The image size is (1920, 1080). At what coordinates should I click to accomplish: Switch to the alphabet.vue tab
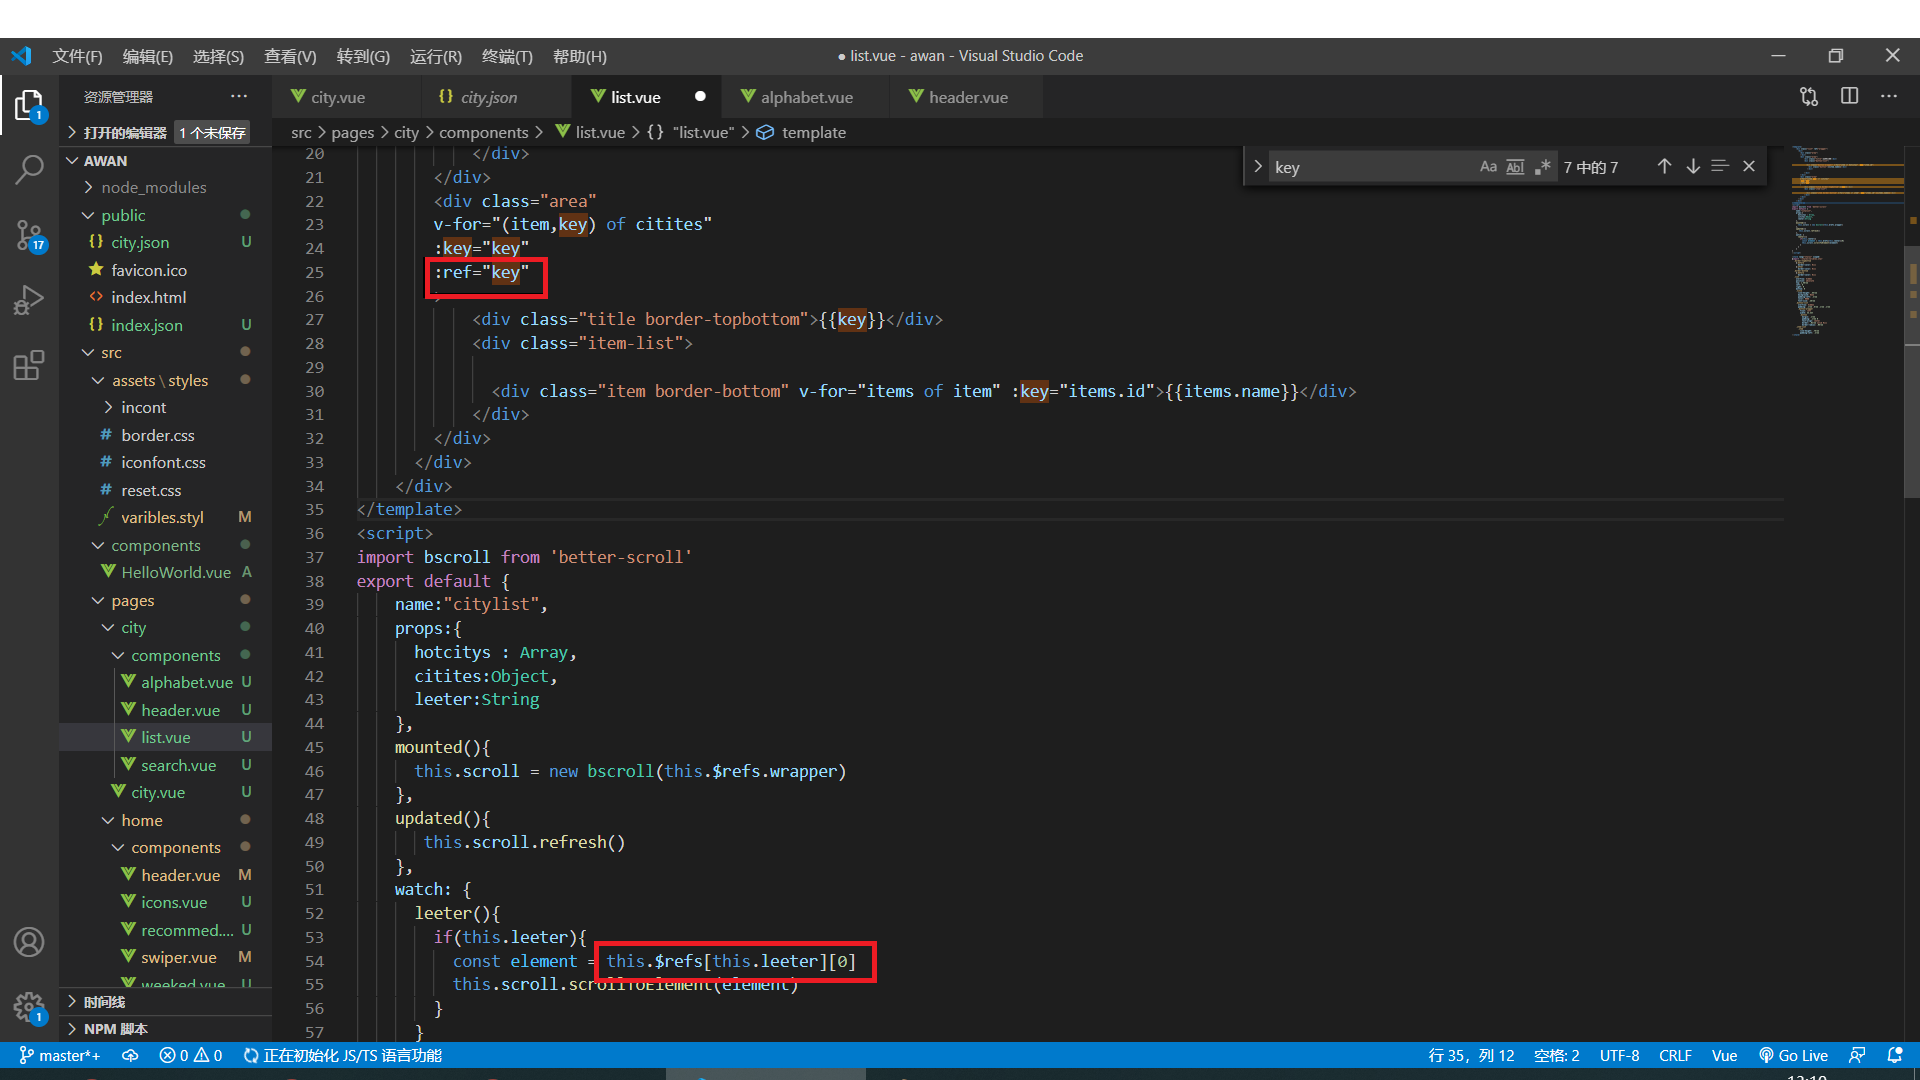point(806,97)
